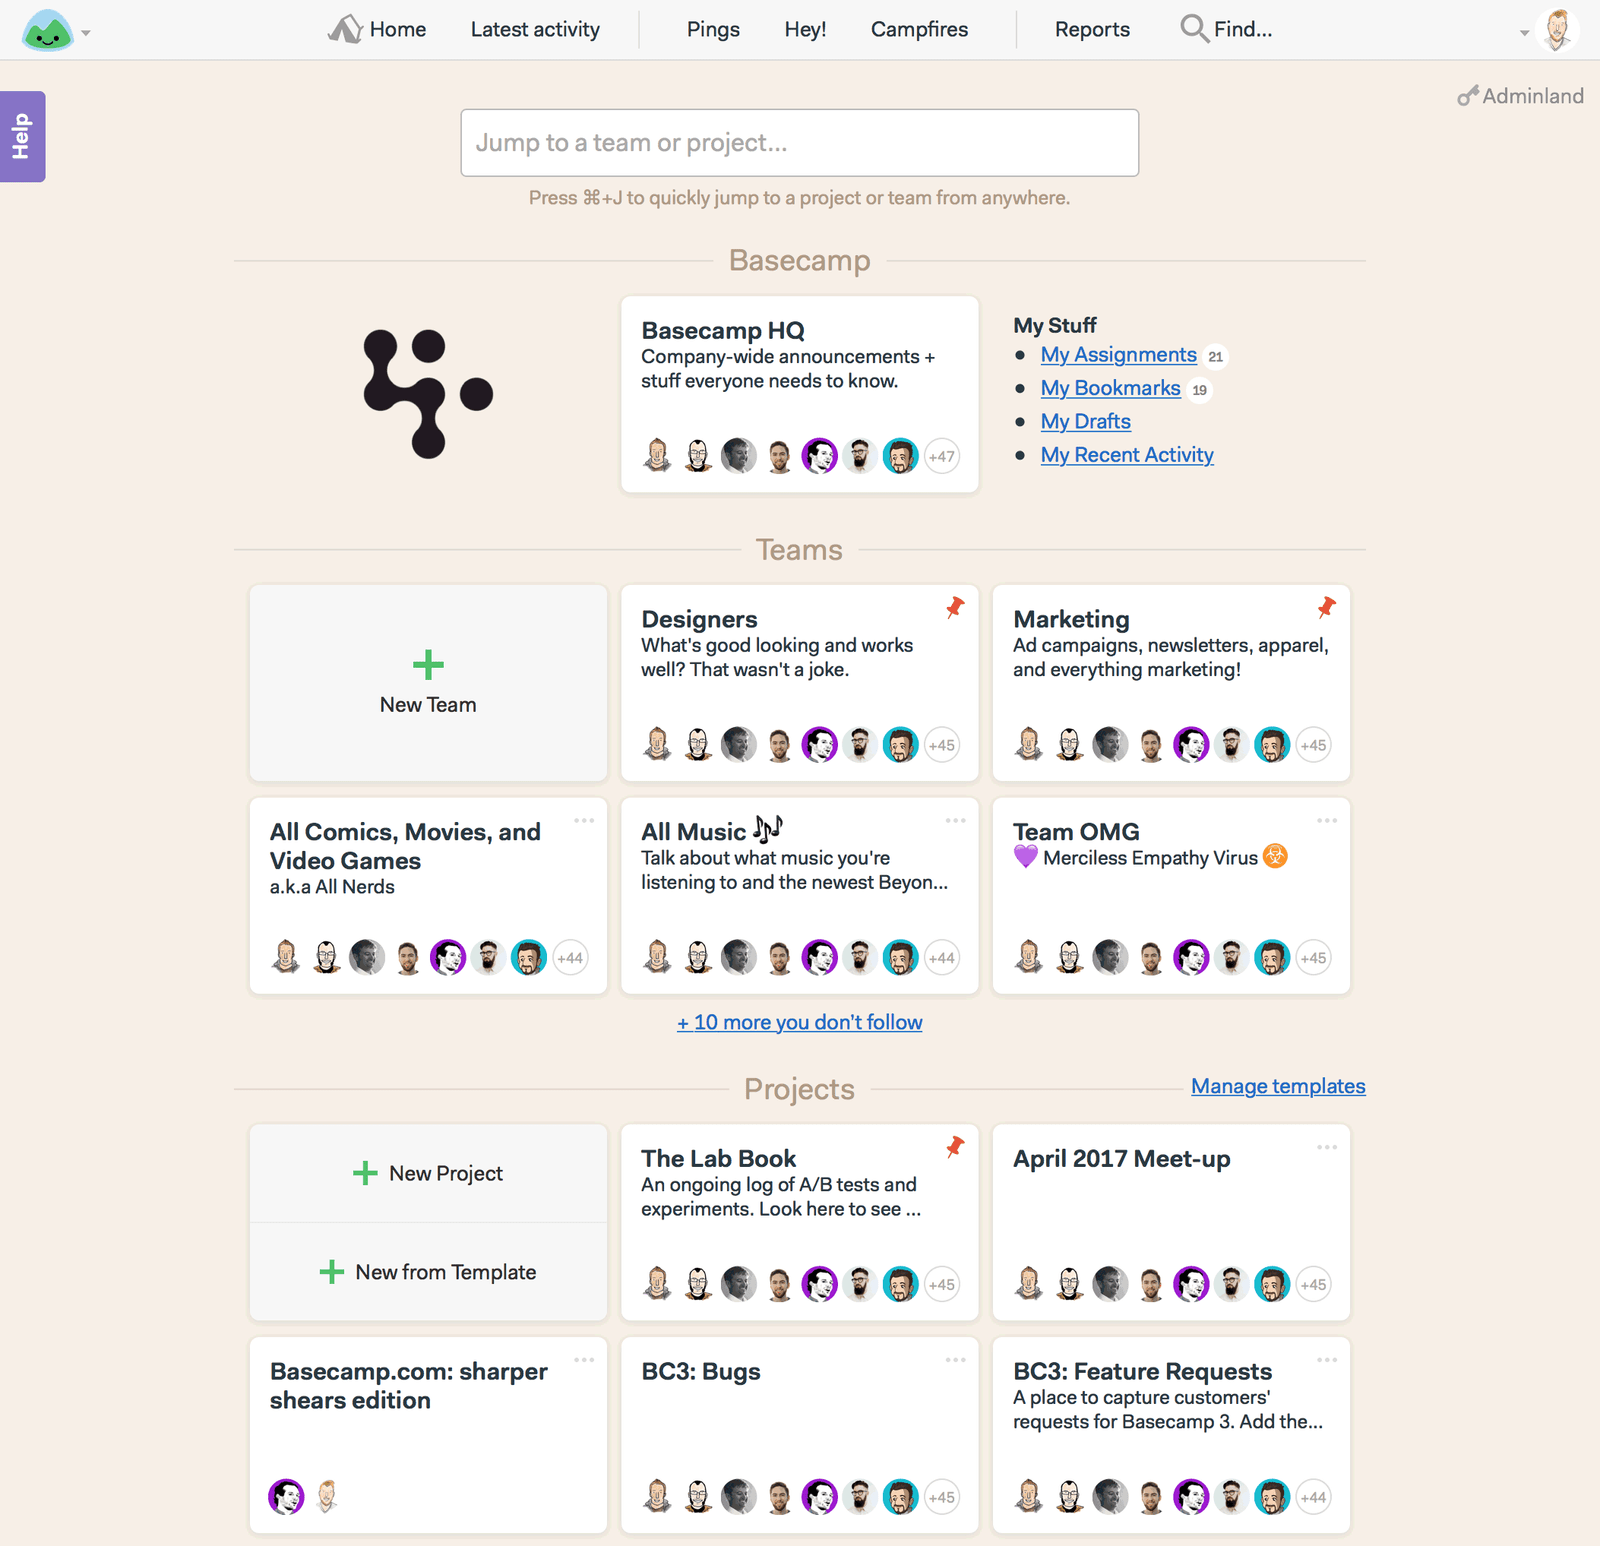1600x1546 pixels.
Task: Click the Basecamp company logo graphic
Action: [428, 393]
